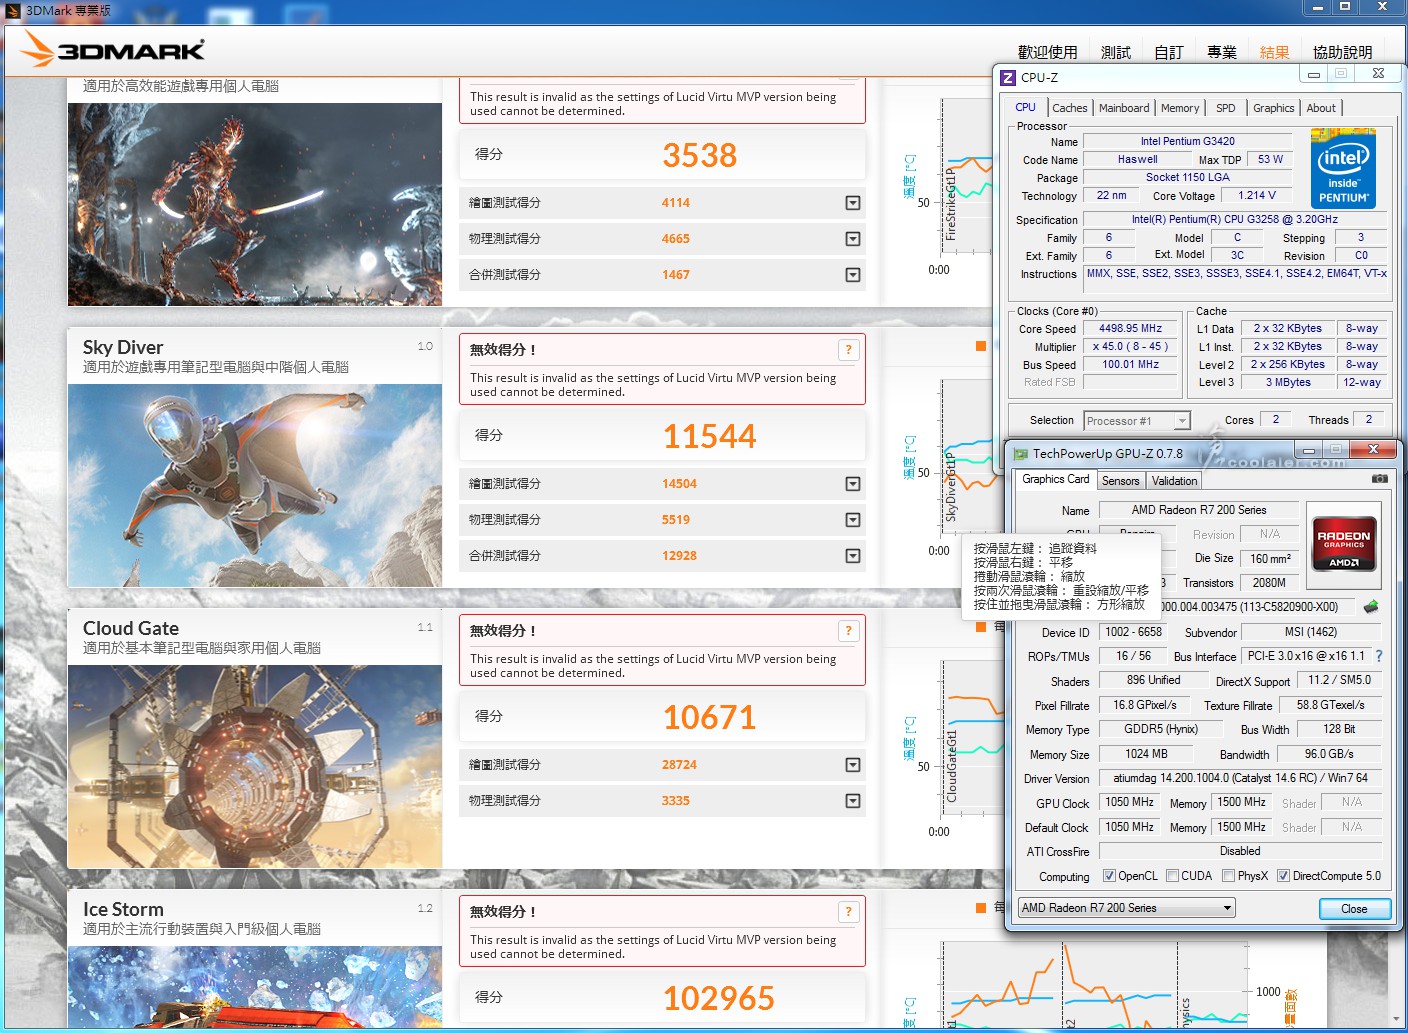Viewport: 1408px width, 1033px height.
Task: Expand Cloud Gate physics score 3335 details
Action: pyautogui.click(x=853, y=801)
